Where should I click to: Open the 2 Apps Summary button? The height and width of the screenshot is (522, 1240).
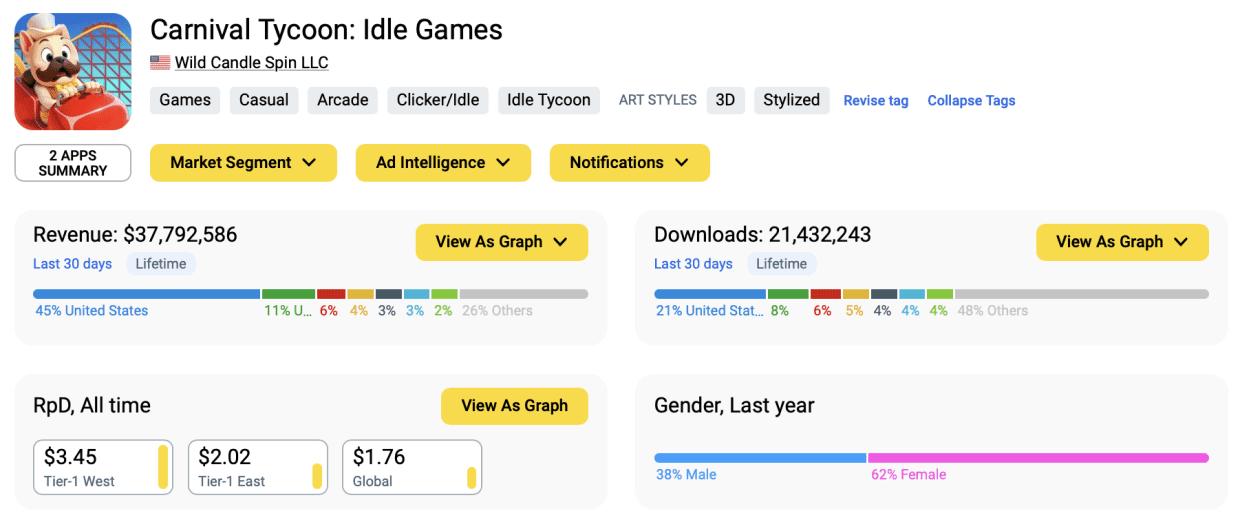click(73, 163)
